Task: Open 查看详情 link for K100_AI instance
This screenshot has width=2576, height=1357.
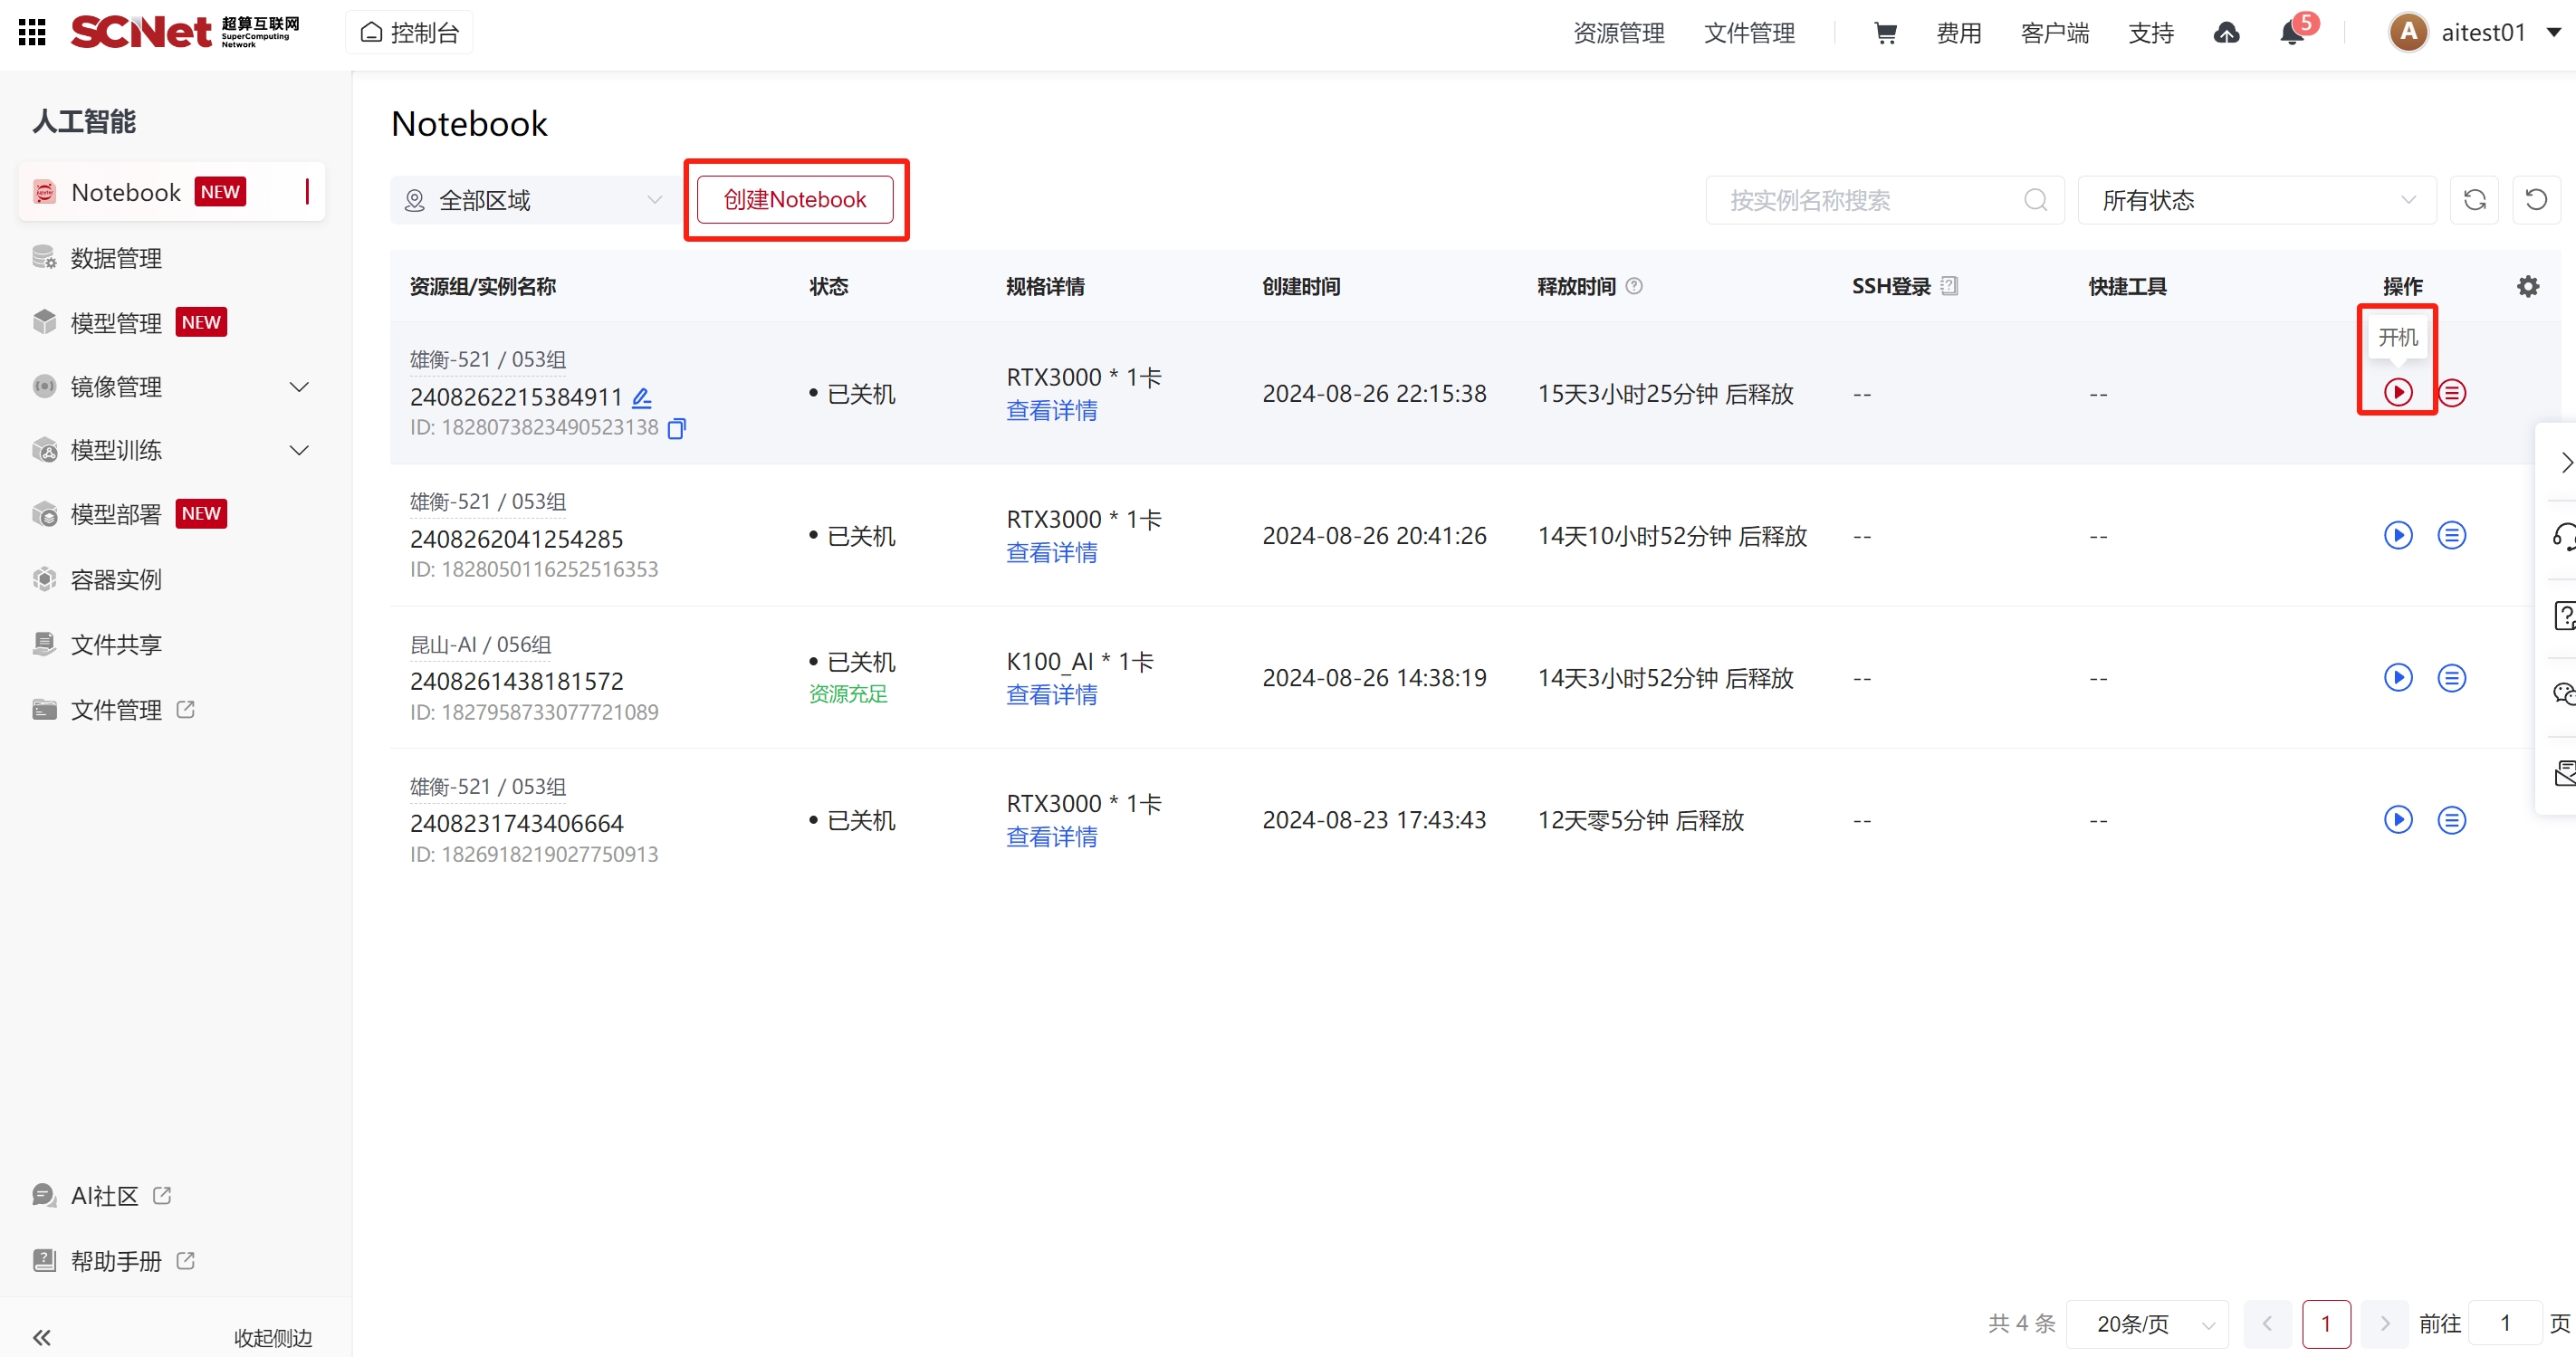Action: (1051, 695)
